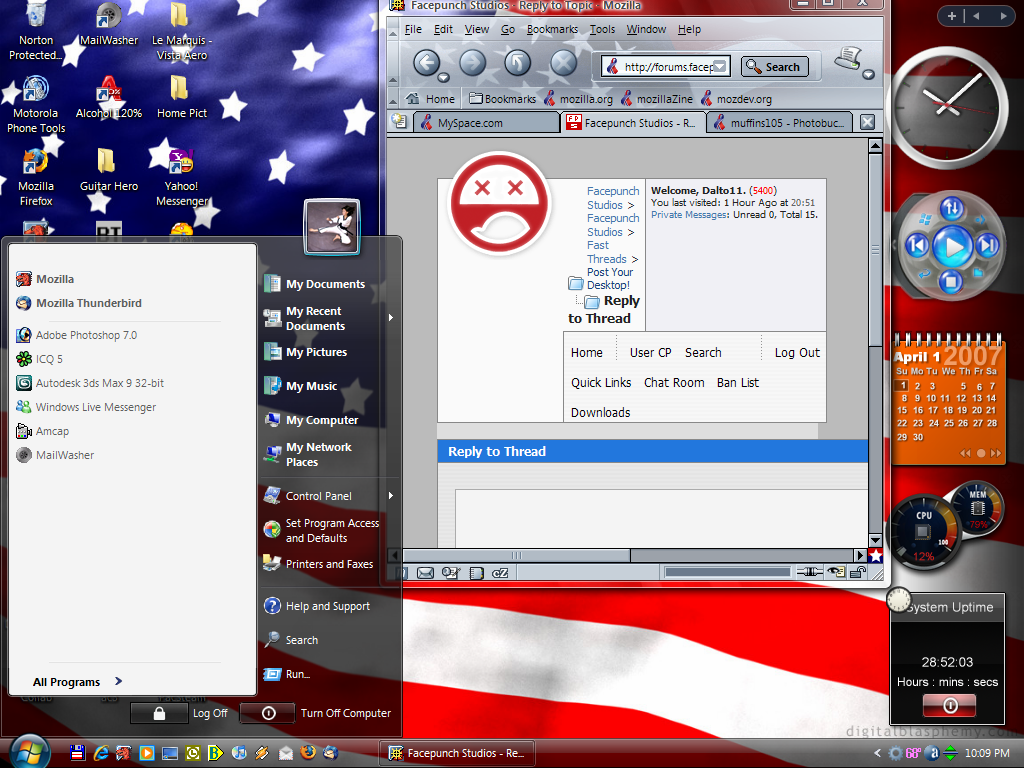This screenshot has height=768, width=1024.
Task: Click the Print icon in Mozilla's toolbar
Action: [848, 58]
